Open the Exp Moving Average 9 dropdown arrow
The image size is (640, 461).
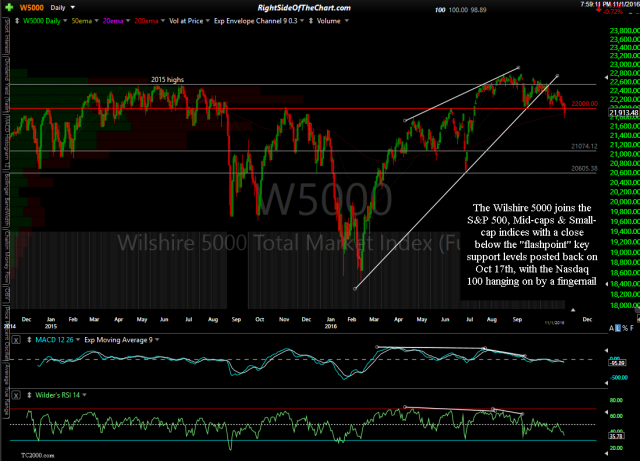(x=157, y=340)
